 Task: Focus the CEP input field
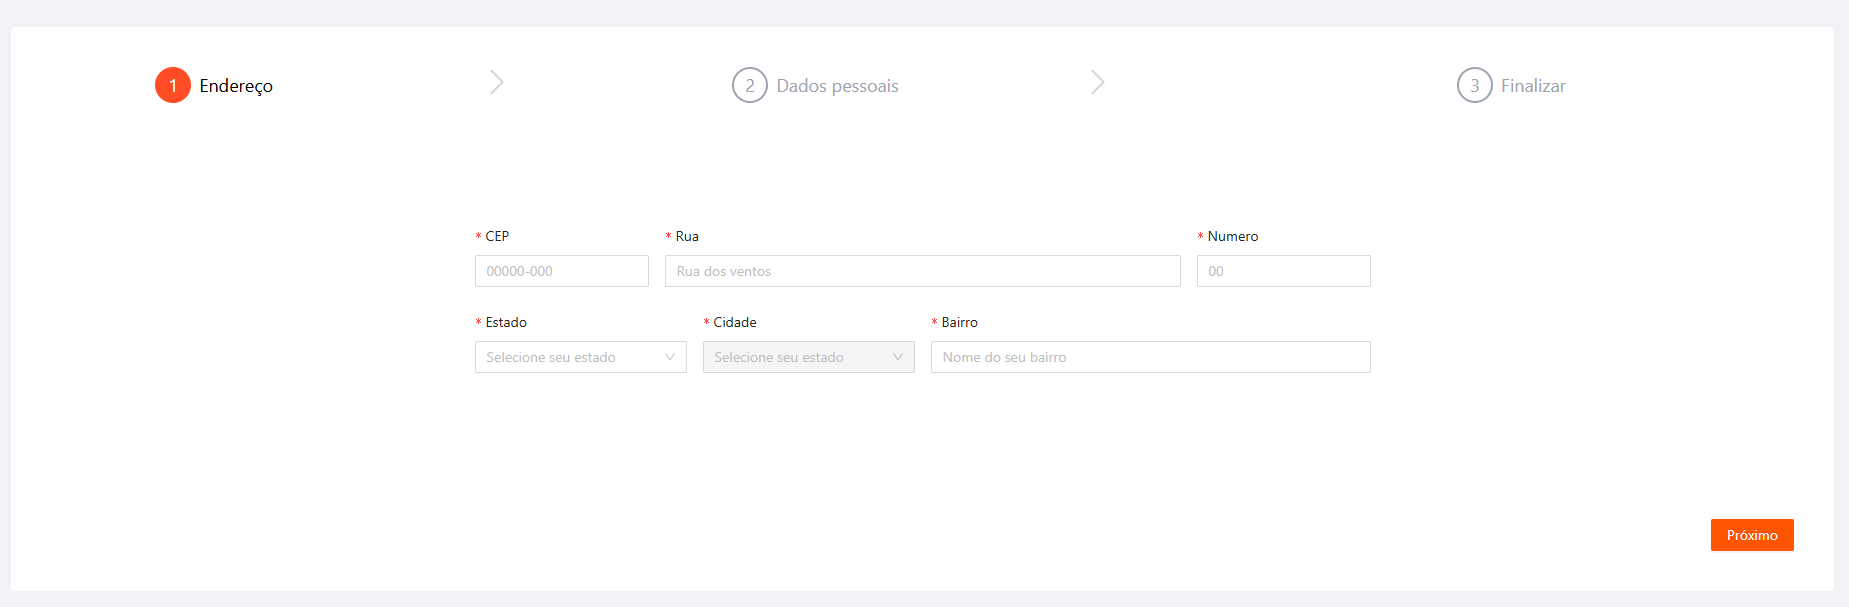click(561, 271)
